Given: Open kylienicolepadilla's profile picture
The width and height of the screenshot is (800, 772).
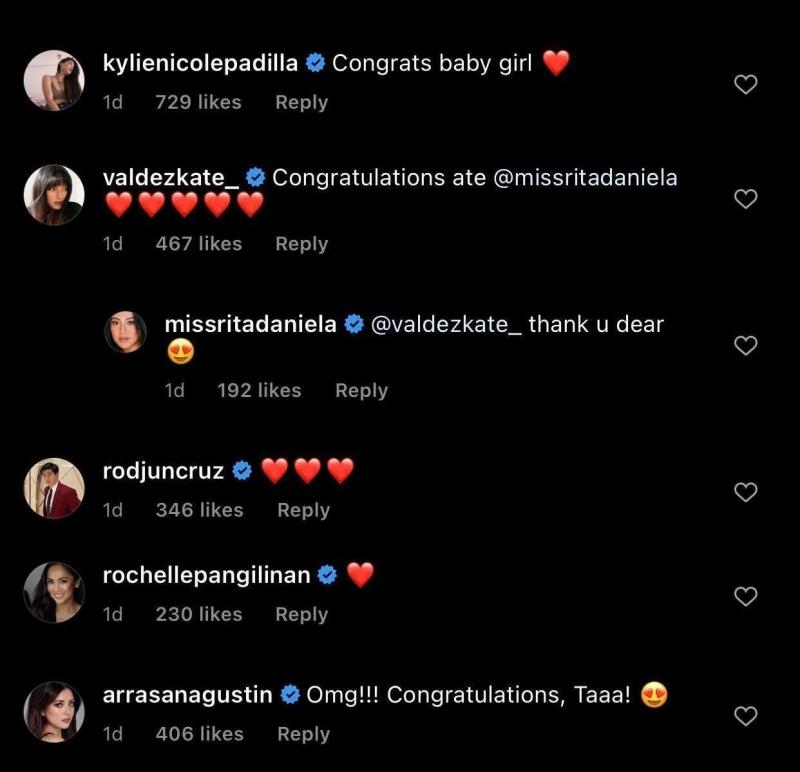Looking at the screenshot, I should click(x=54, y=81).
